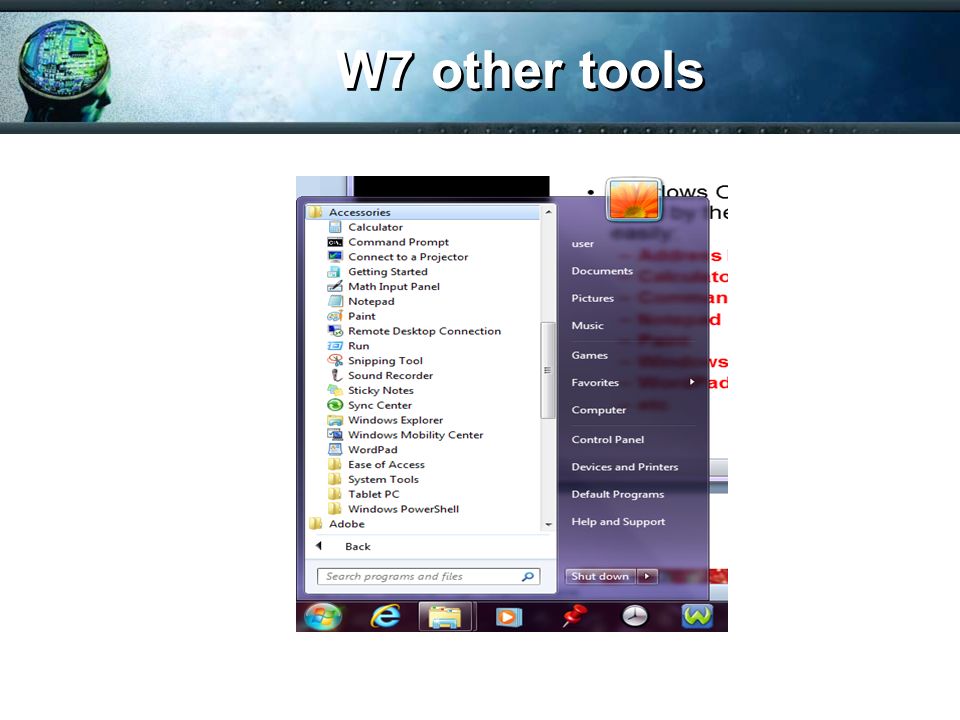Collapse the Accessories folder

[422, 212]
